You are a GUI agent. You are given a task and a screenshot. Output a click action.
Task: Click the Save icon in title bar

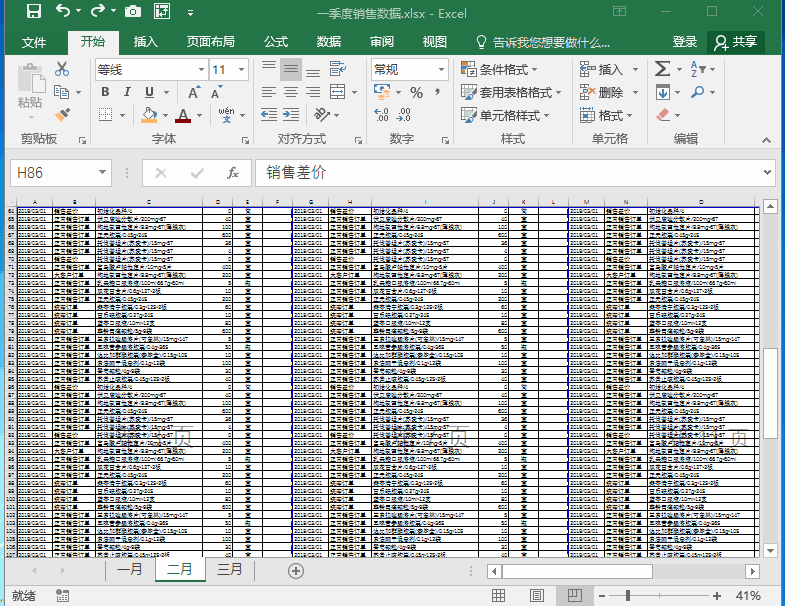(x=33, y=13)
